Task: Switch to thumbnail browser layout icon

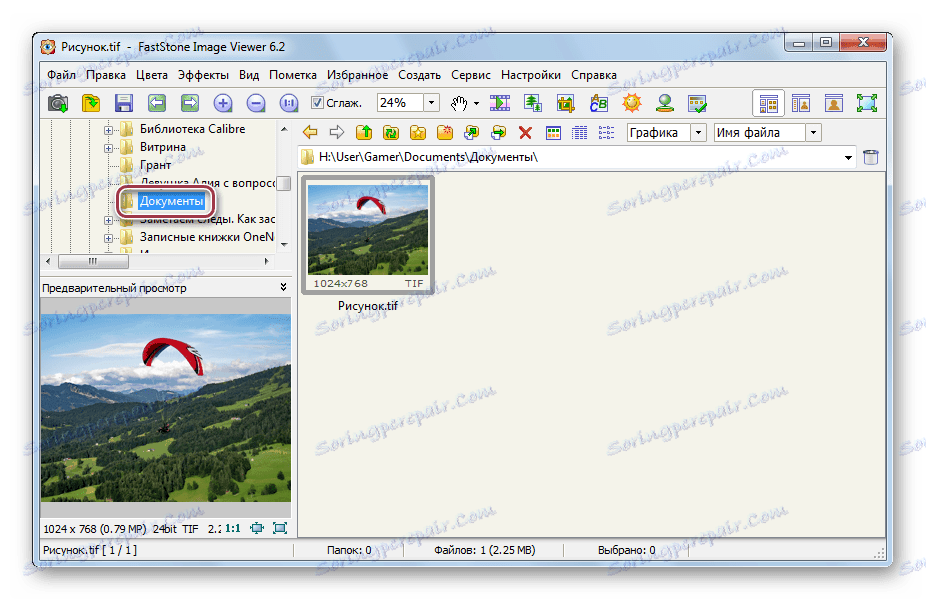Action: pos(768,104)
